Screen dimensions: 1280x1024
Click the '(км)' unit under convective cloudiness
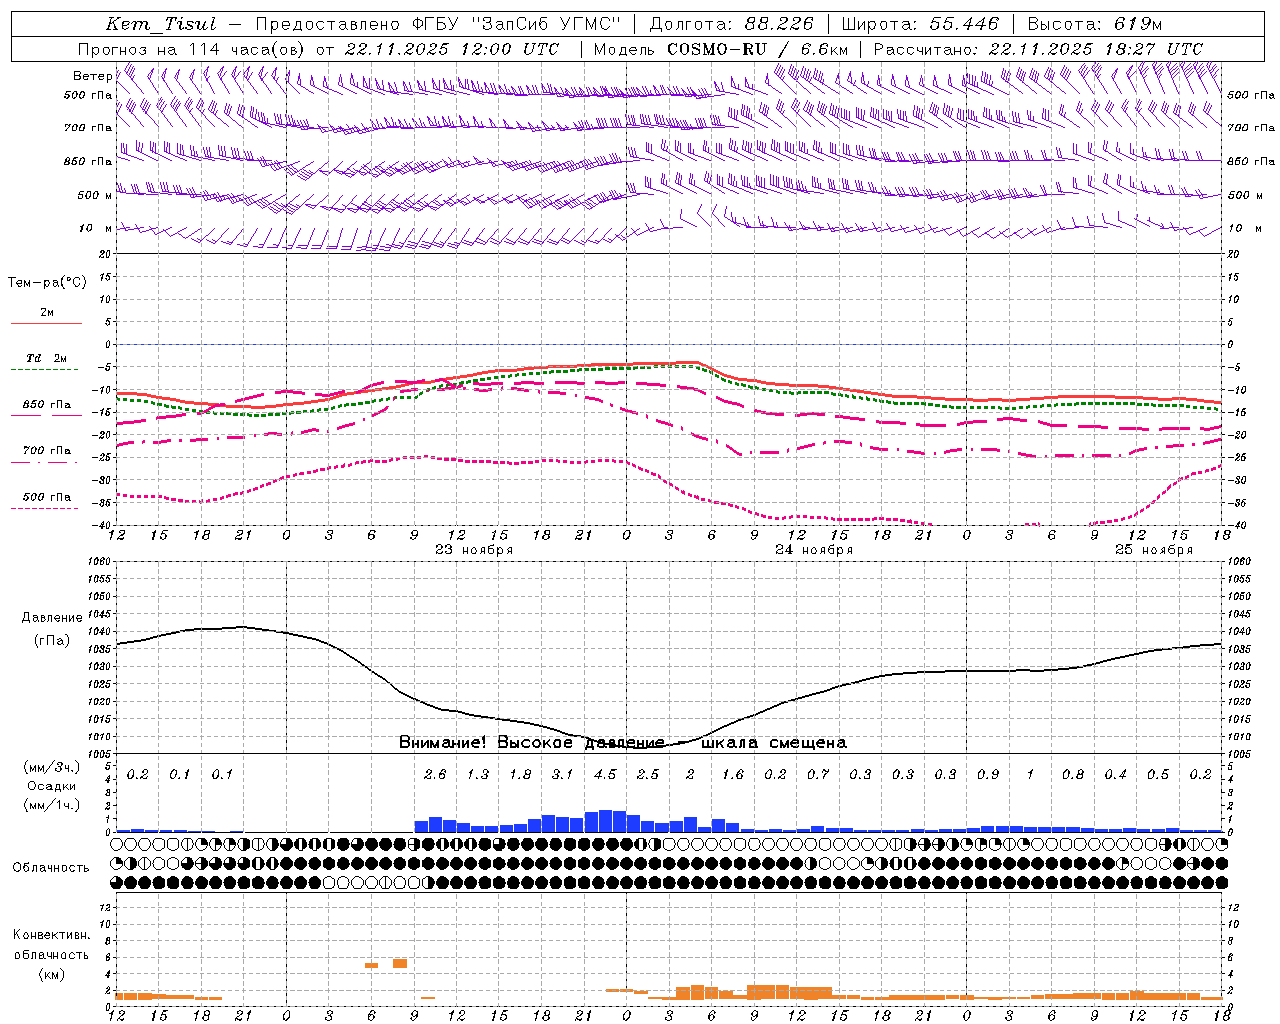click(52, 974)
